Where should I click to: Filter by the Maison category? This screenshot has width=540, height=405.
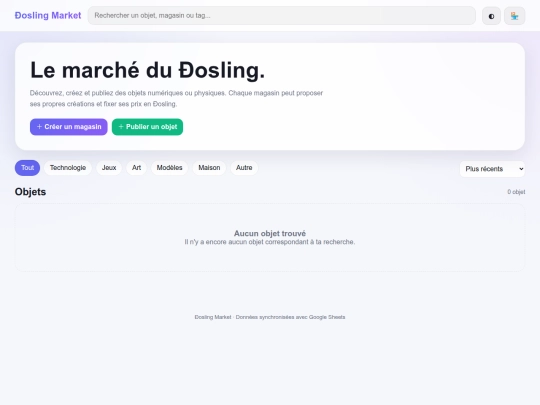(x=209, y=168)
